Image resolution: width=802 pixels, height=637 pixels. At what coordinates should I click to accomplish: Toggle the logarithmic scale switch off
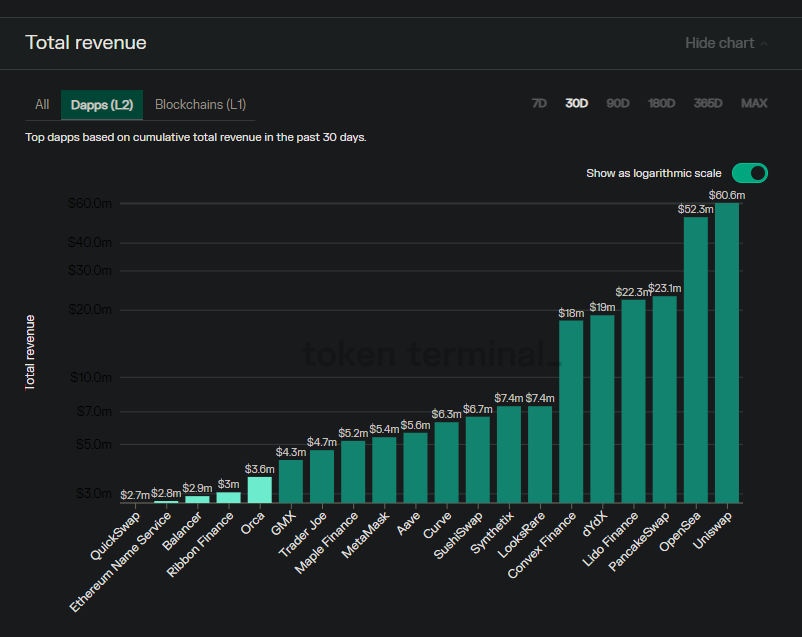click(x=750, y=173)
